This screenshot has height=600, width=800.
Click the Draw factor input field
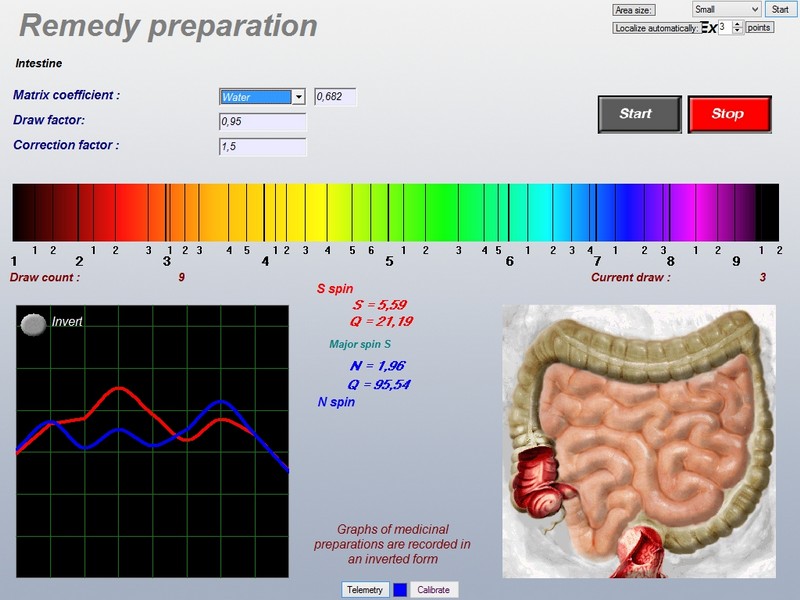click(262, 122)
